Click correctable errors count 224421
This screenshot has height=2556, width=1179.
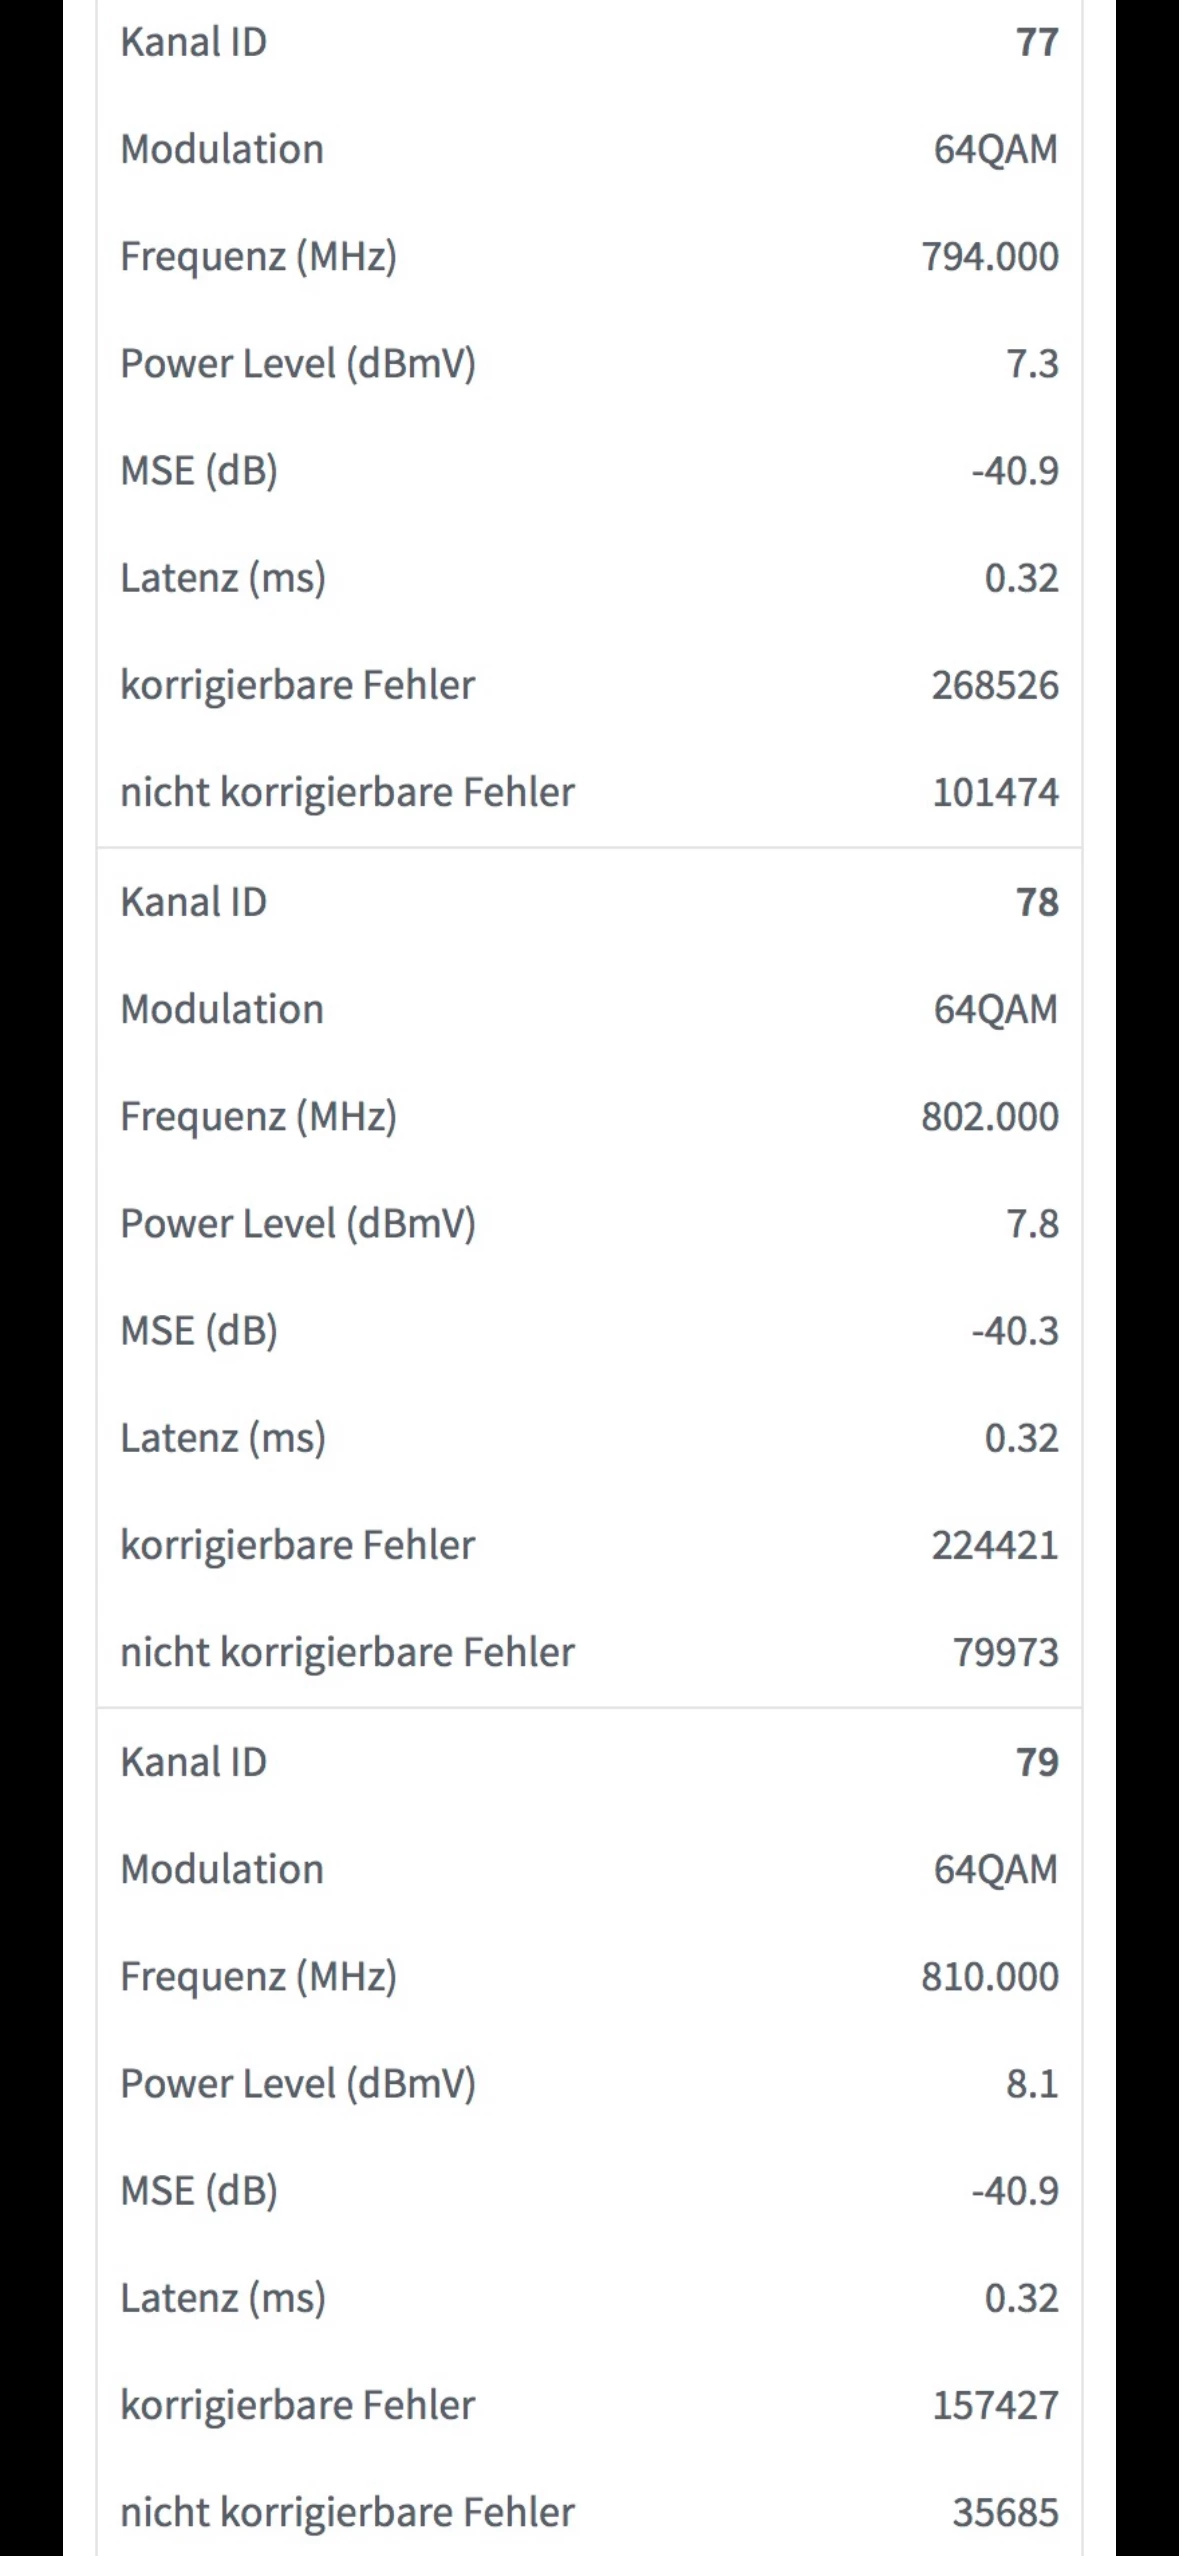click(994, 1546)
